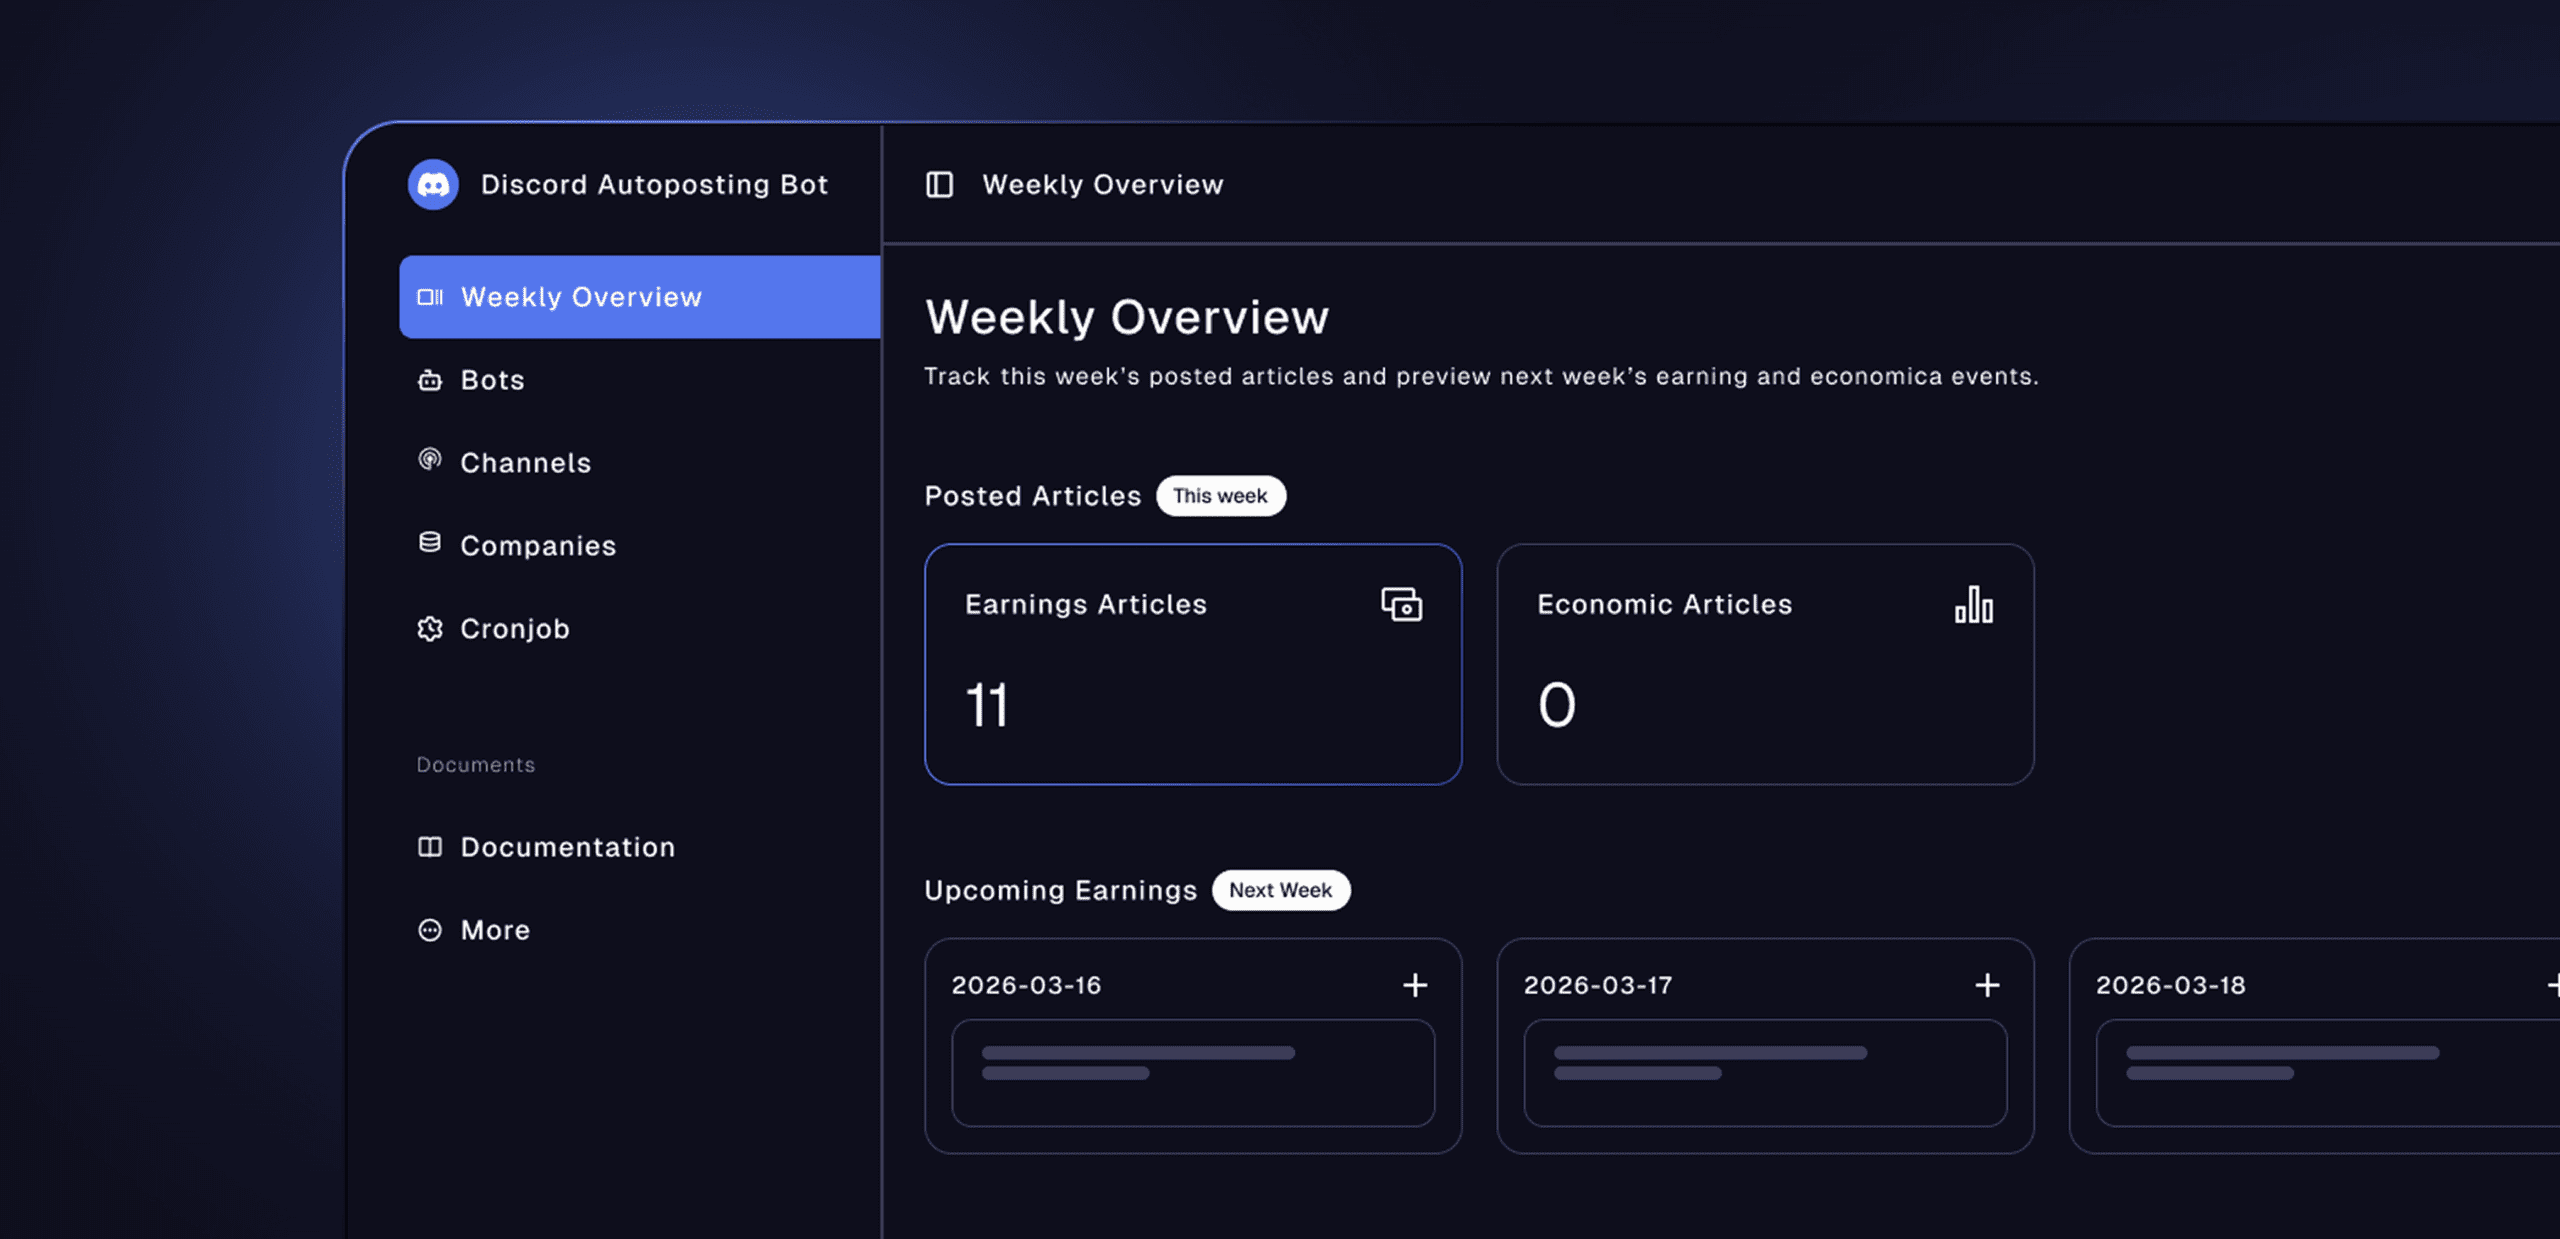Click the bar chart icon on Economic Articles

point(1974,605)
